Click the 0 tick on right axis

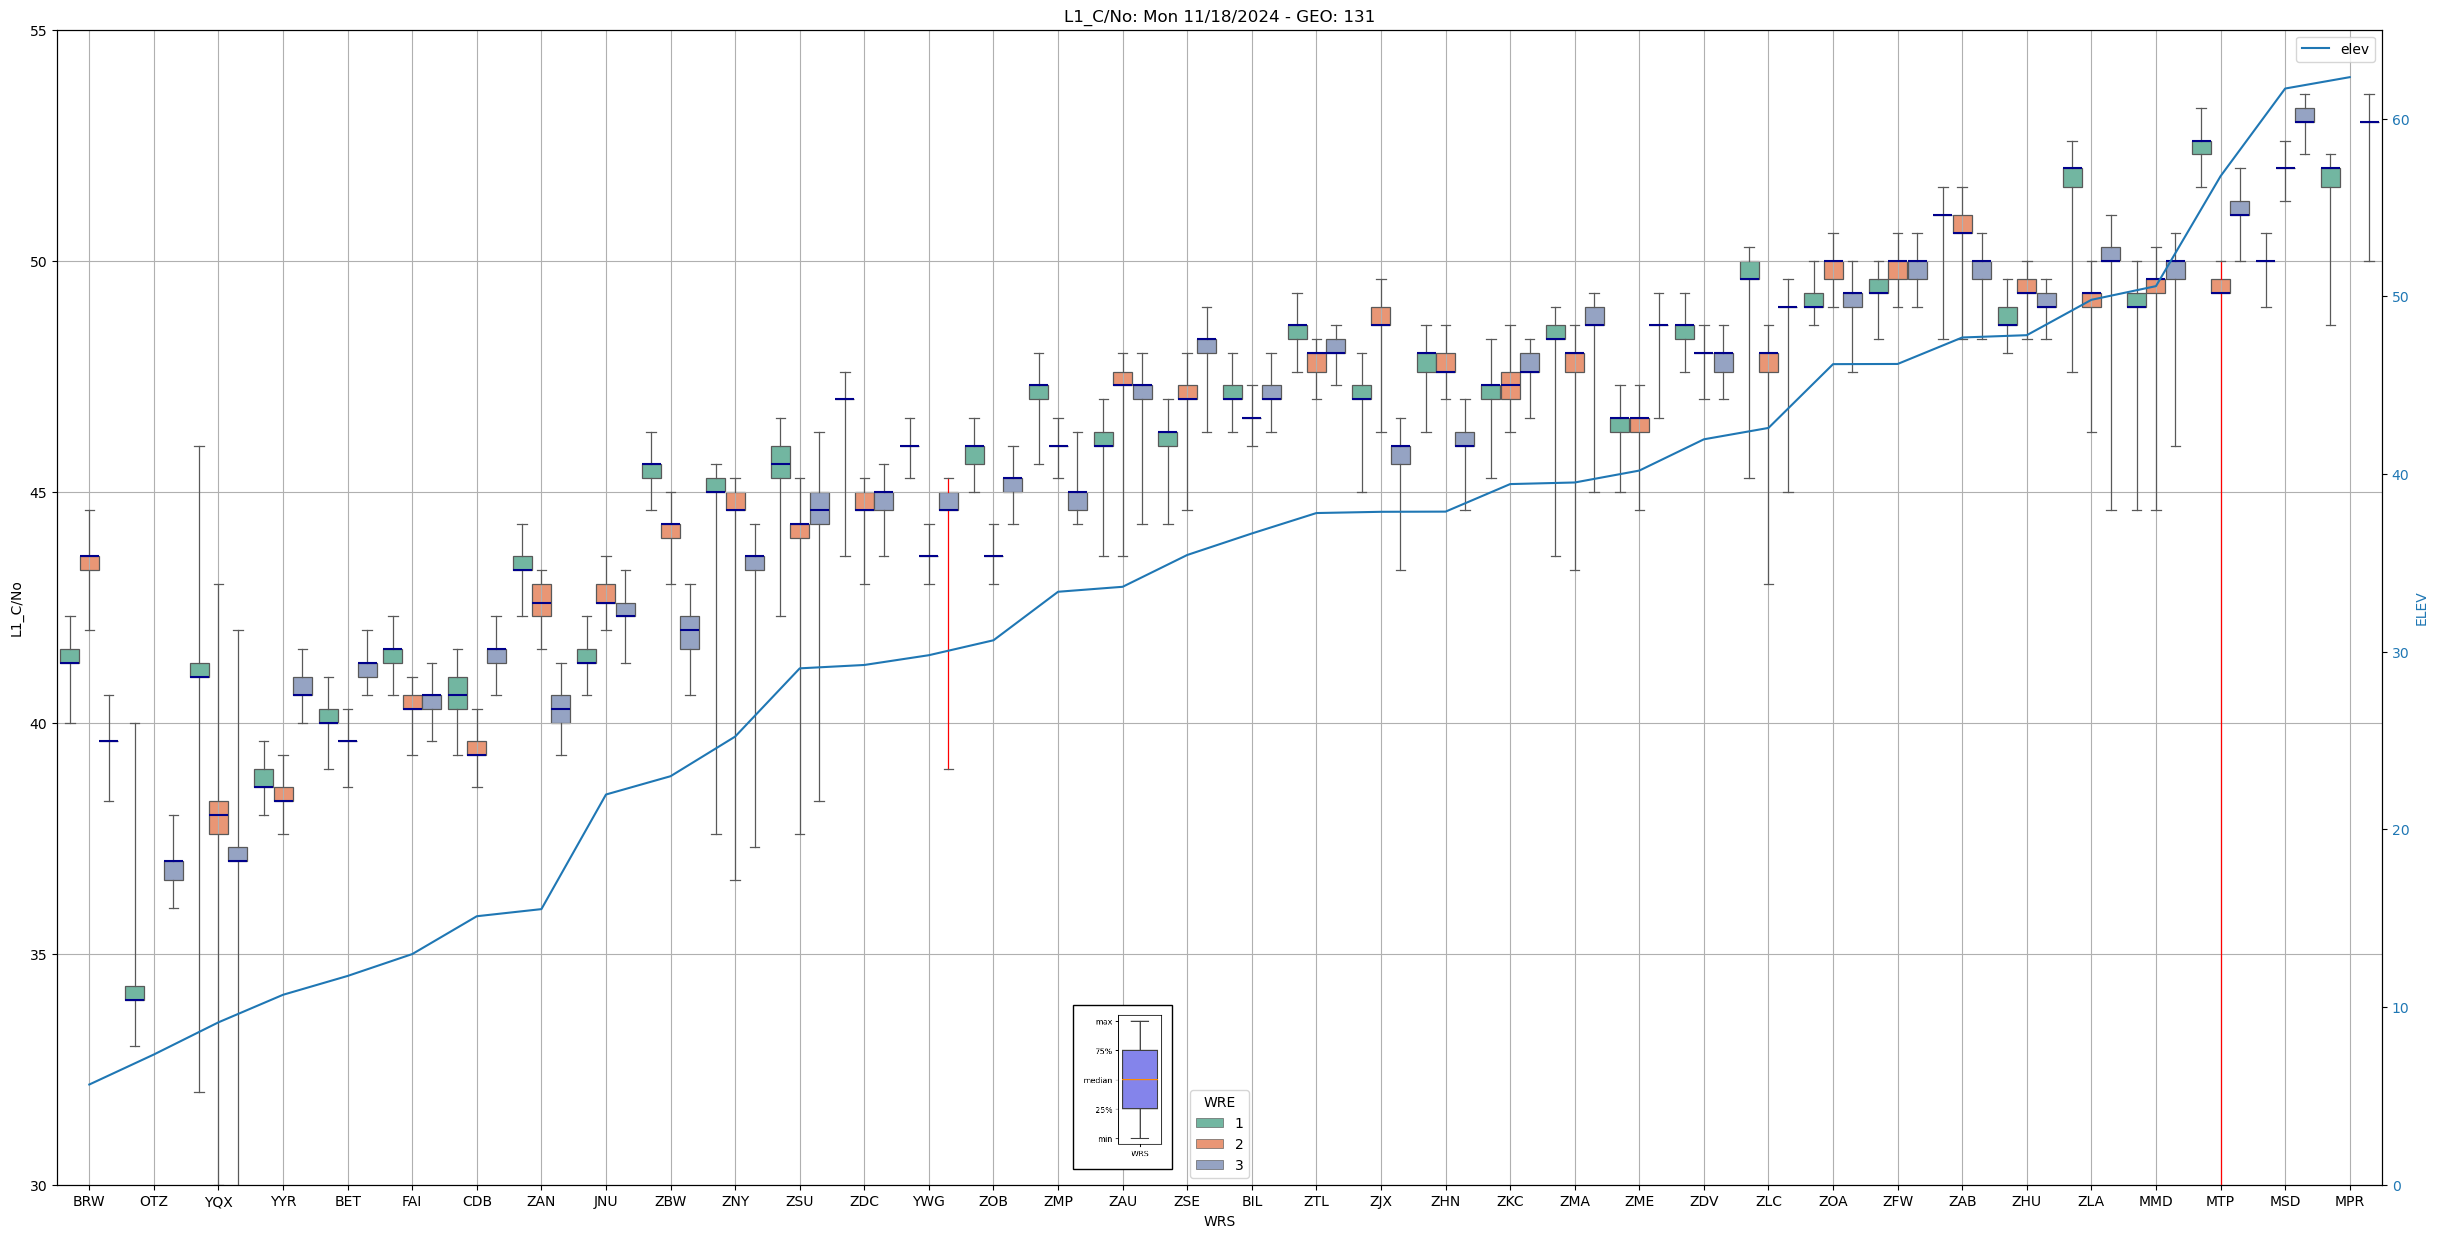pos(2396,1186)
